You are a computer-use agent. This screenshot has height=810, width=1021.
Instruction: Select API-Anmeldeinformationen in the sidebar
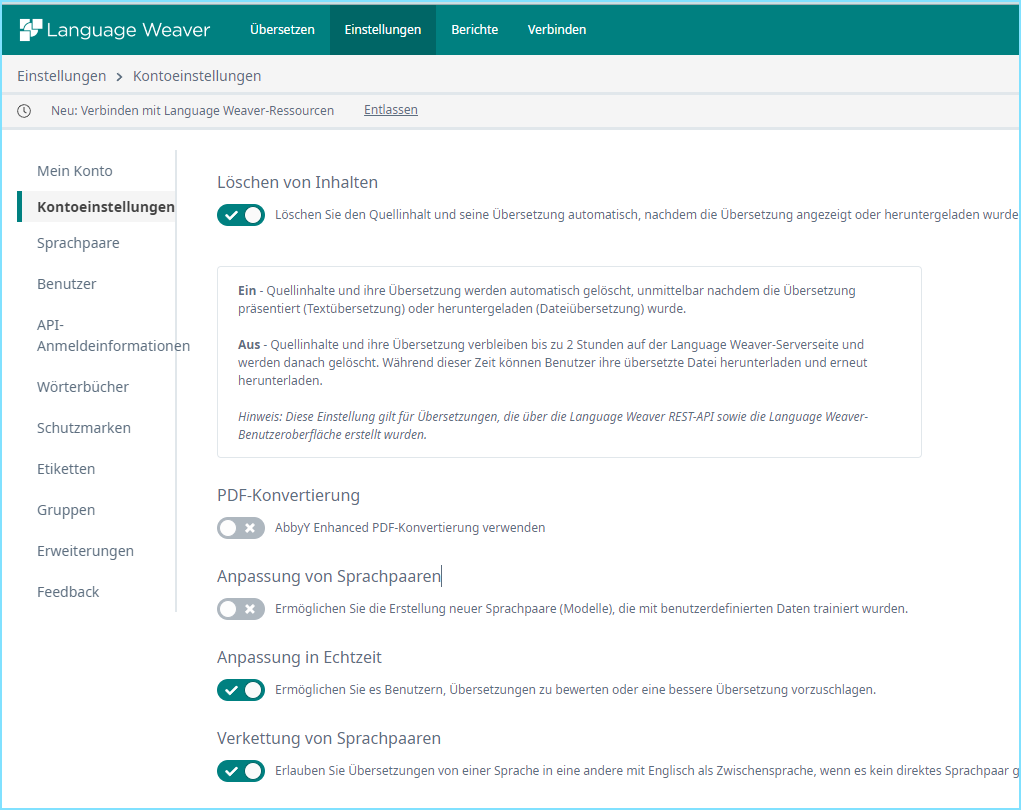tap(113, 335)
